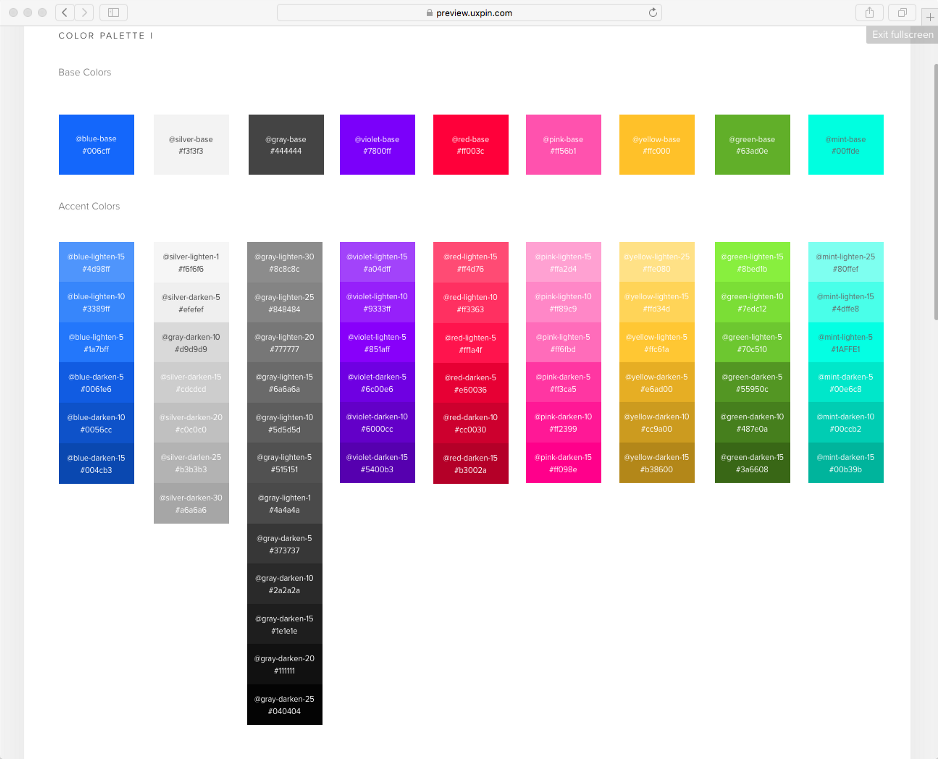
Task: Click the Safari forward navigation arrow
Action: (x=85, y=12)
